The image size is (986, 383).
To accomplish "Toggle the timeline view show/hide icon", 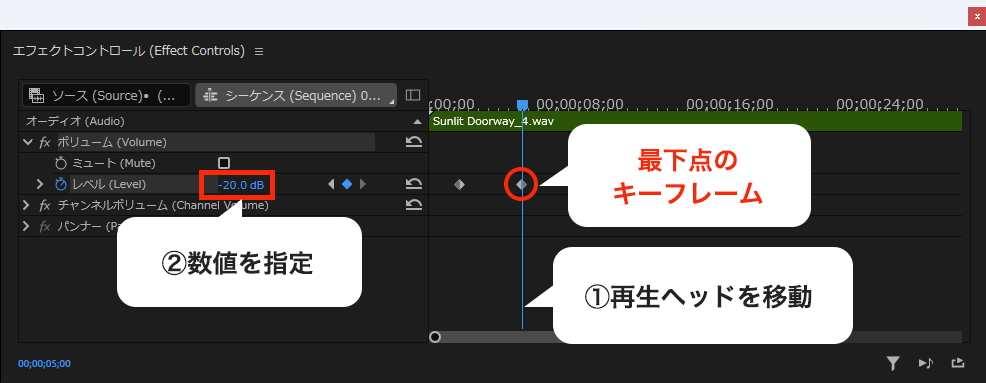I will (x=413, y=95).
